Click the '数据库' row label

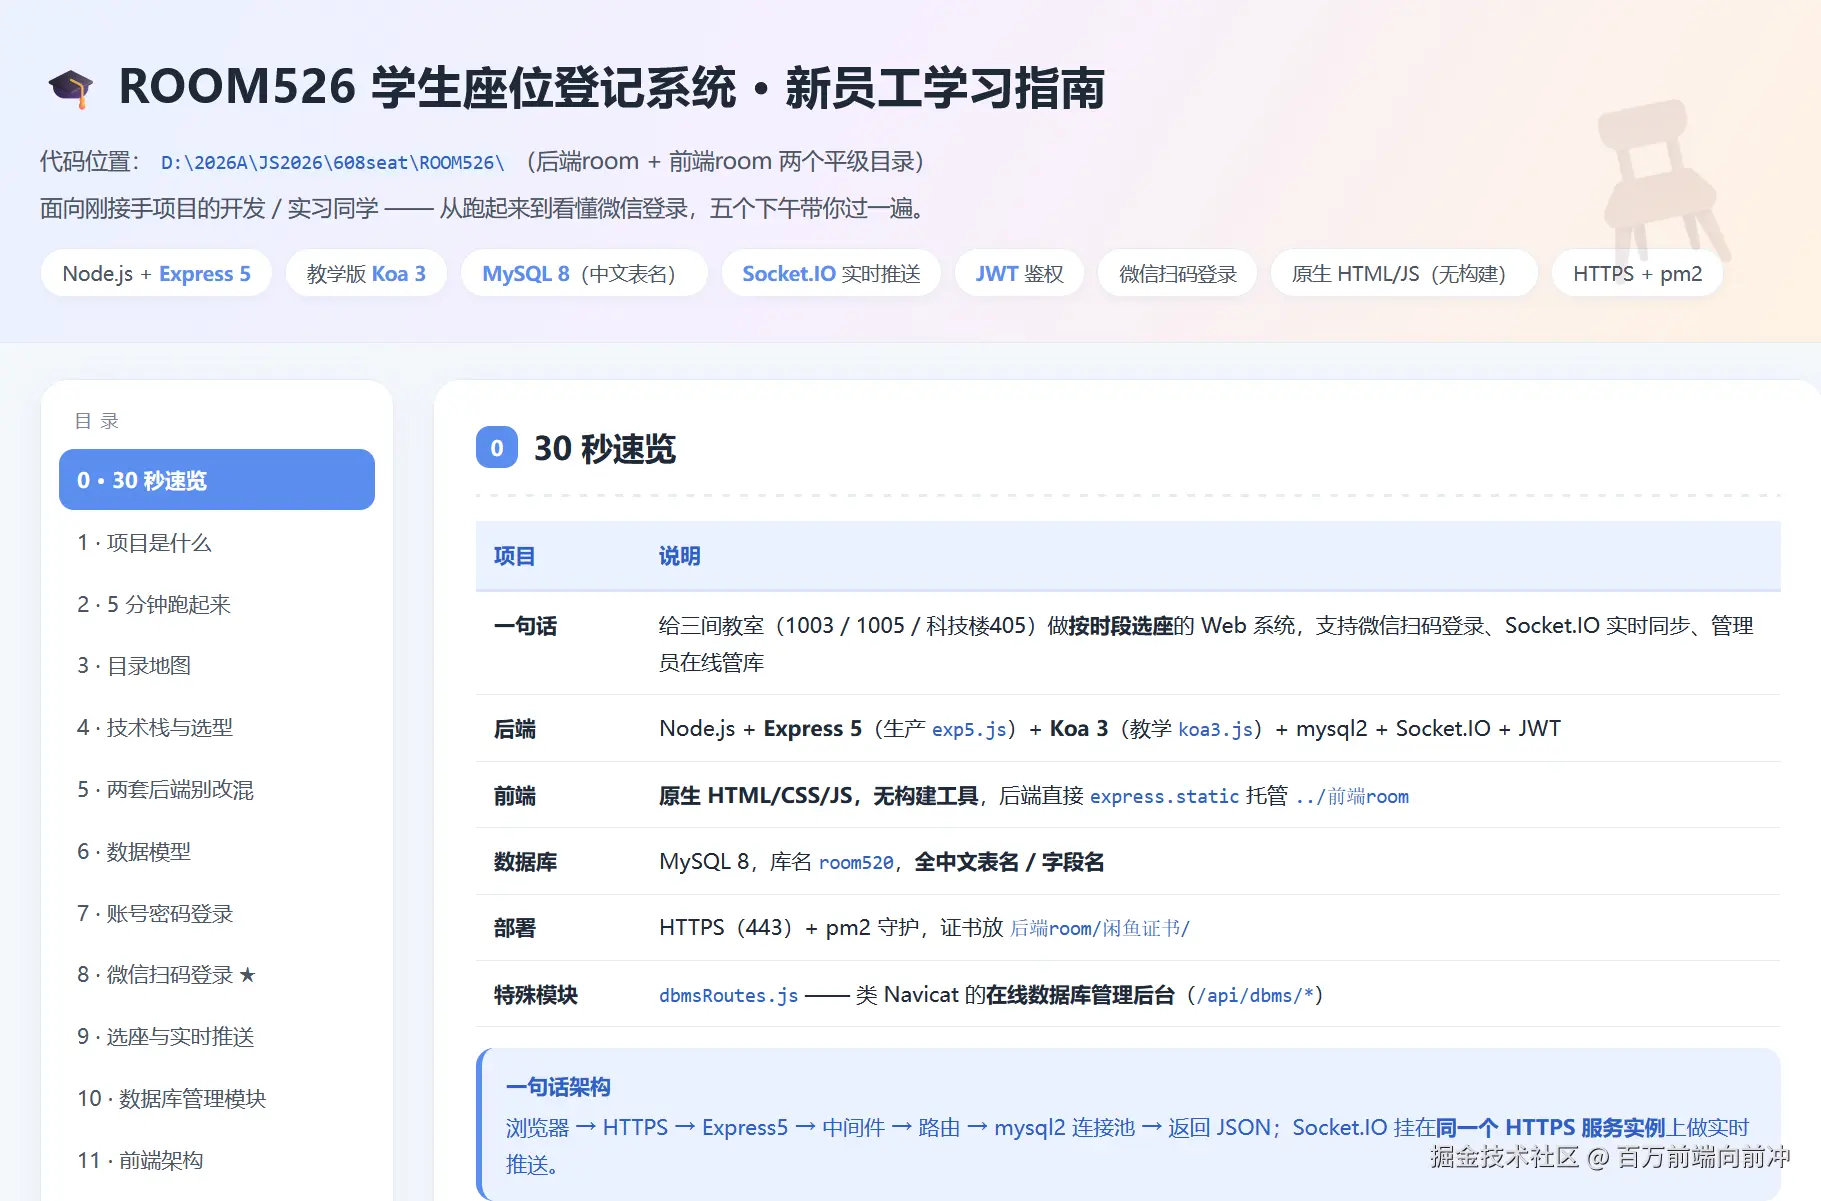tap(525, 862)
